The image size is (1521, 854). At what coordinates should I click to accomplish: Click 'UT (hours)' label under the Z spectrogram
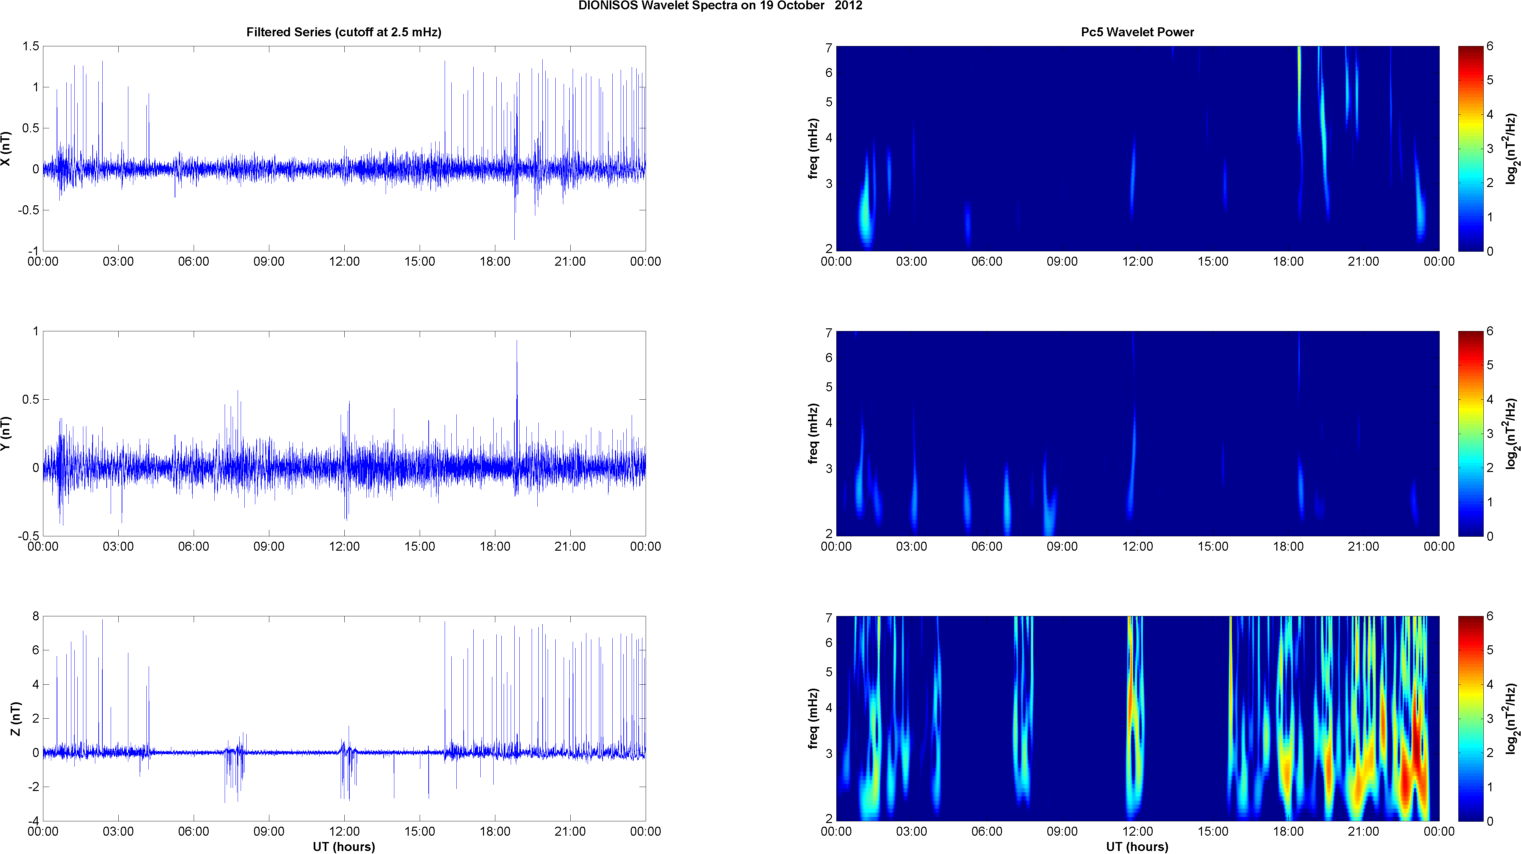click(1137, 847)
